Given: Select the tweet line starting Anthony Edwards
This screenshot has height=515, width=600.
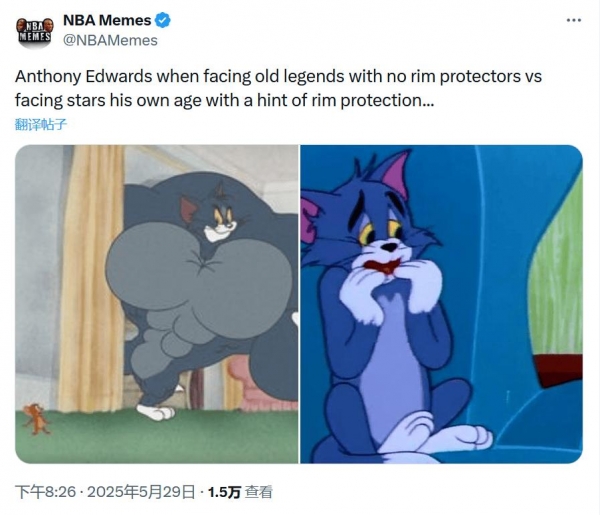Looking at the screenshot, I should [x=279, y=76].
